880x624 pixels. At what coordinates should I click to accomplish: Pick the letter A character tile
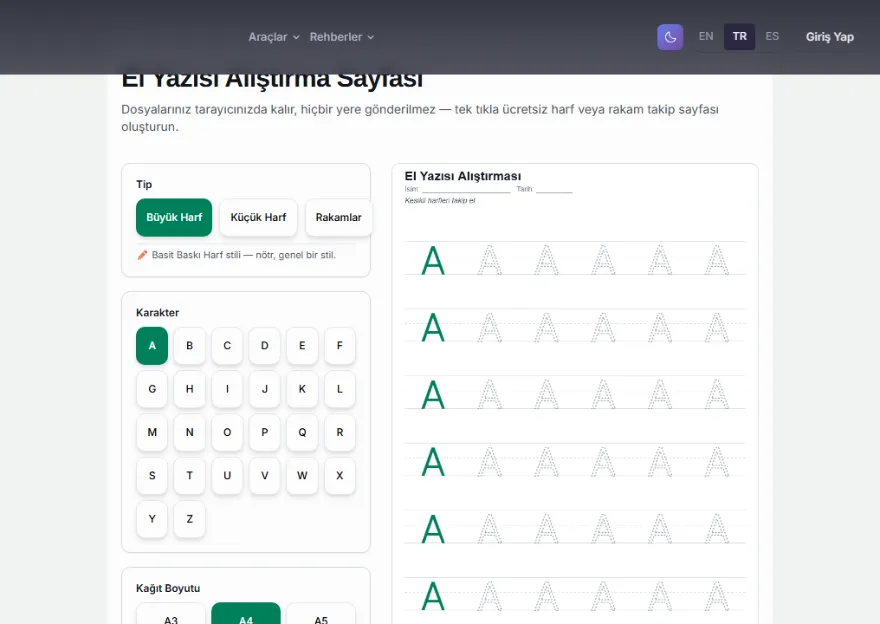coord(152,346)
